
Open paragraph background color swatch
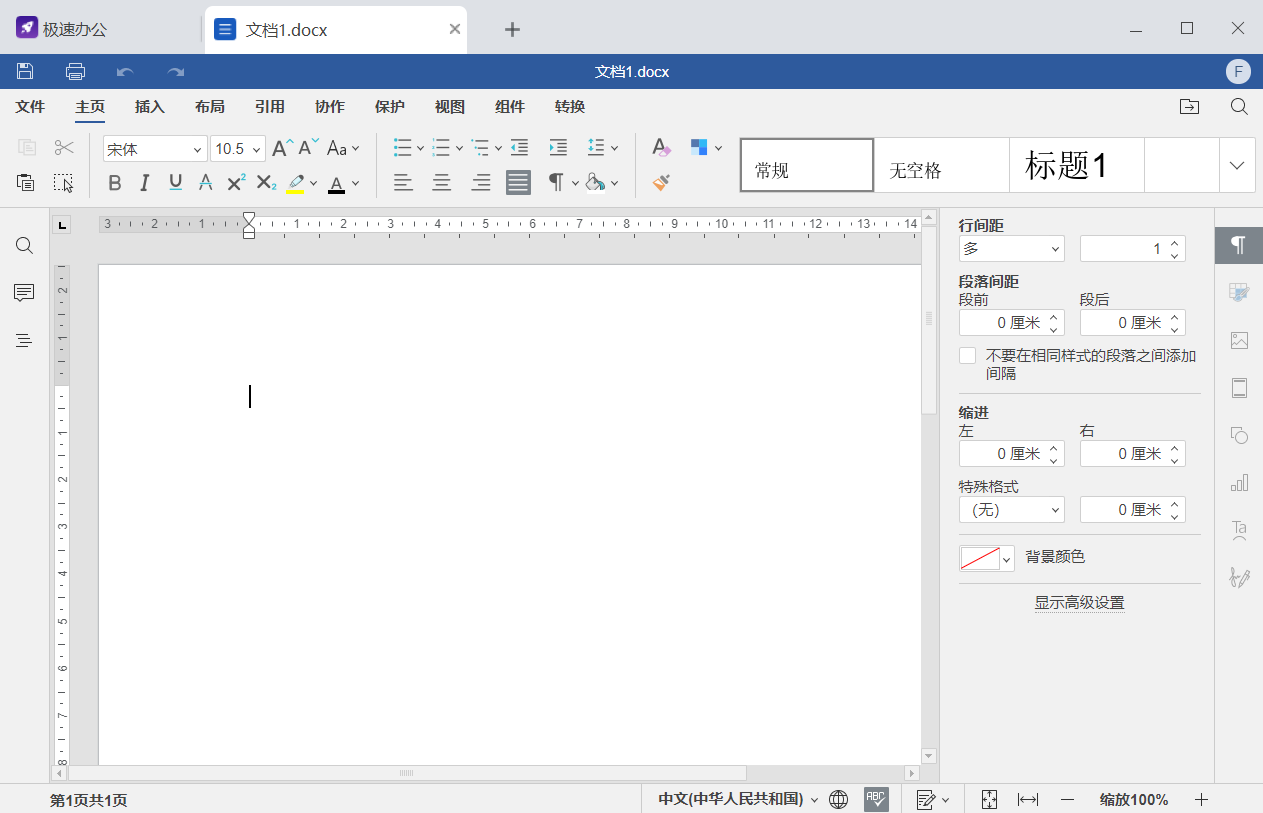986,558
